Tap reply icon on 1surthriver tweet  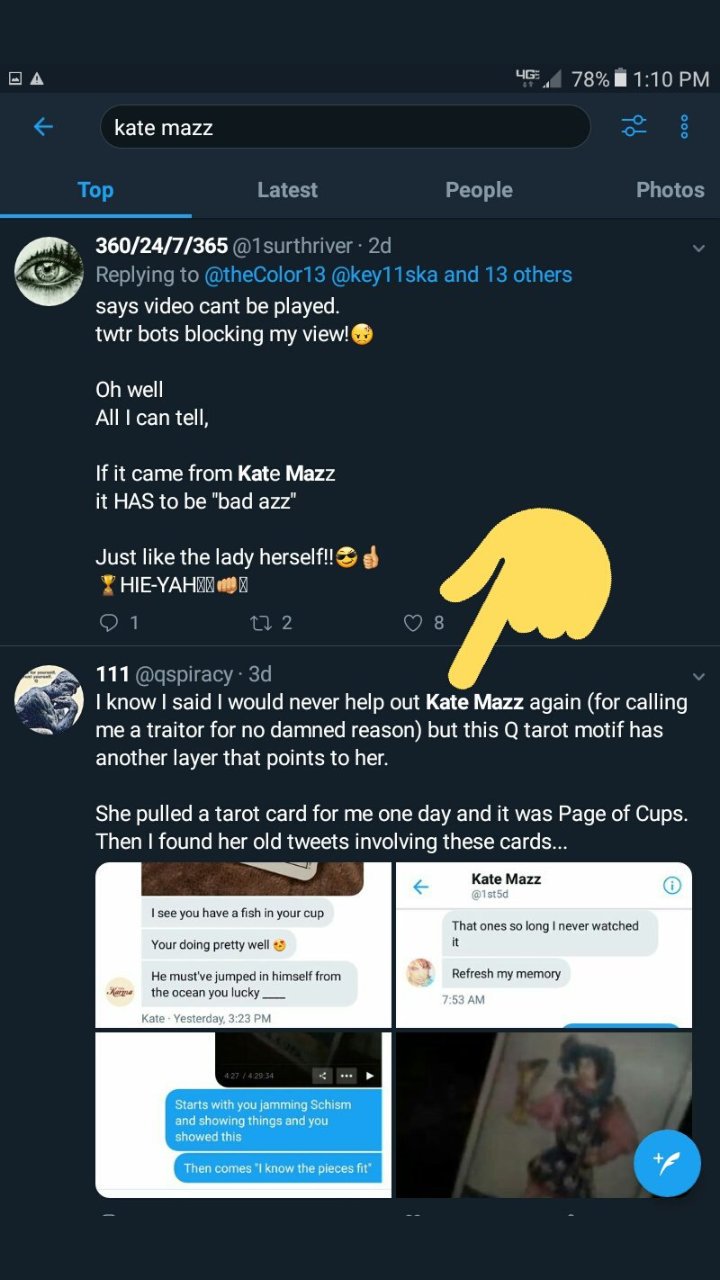(109, 623)
